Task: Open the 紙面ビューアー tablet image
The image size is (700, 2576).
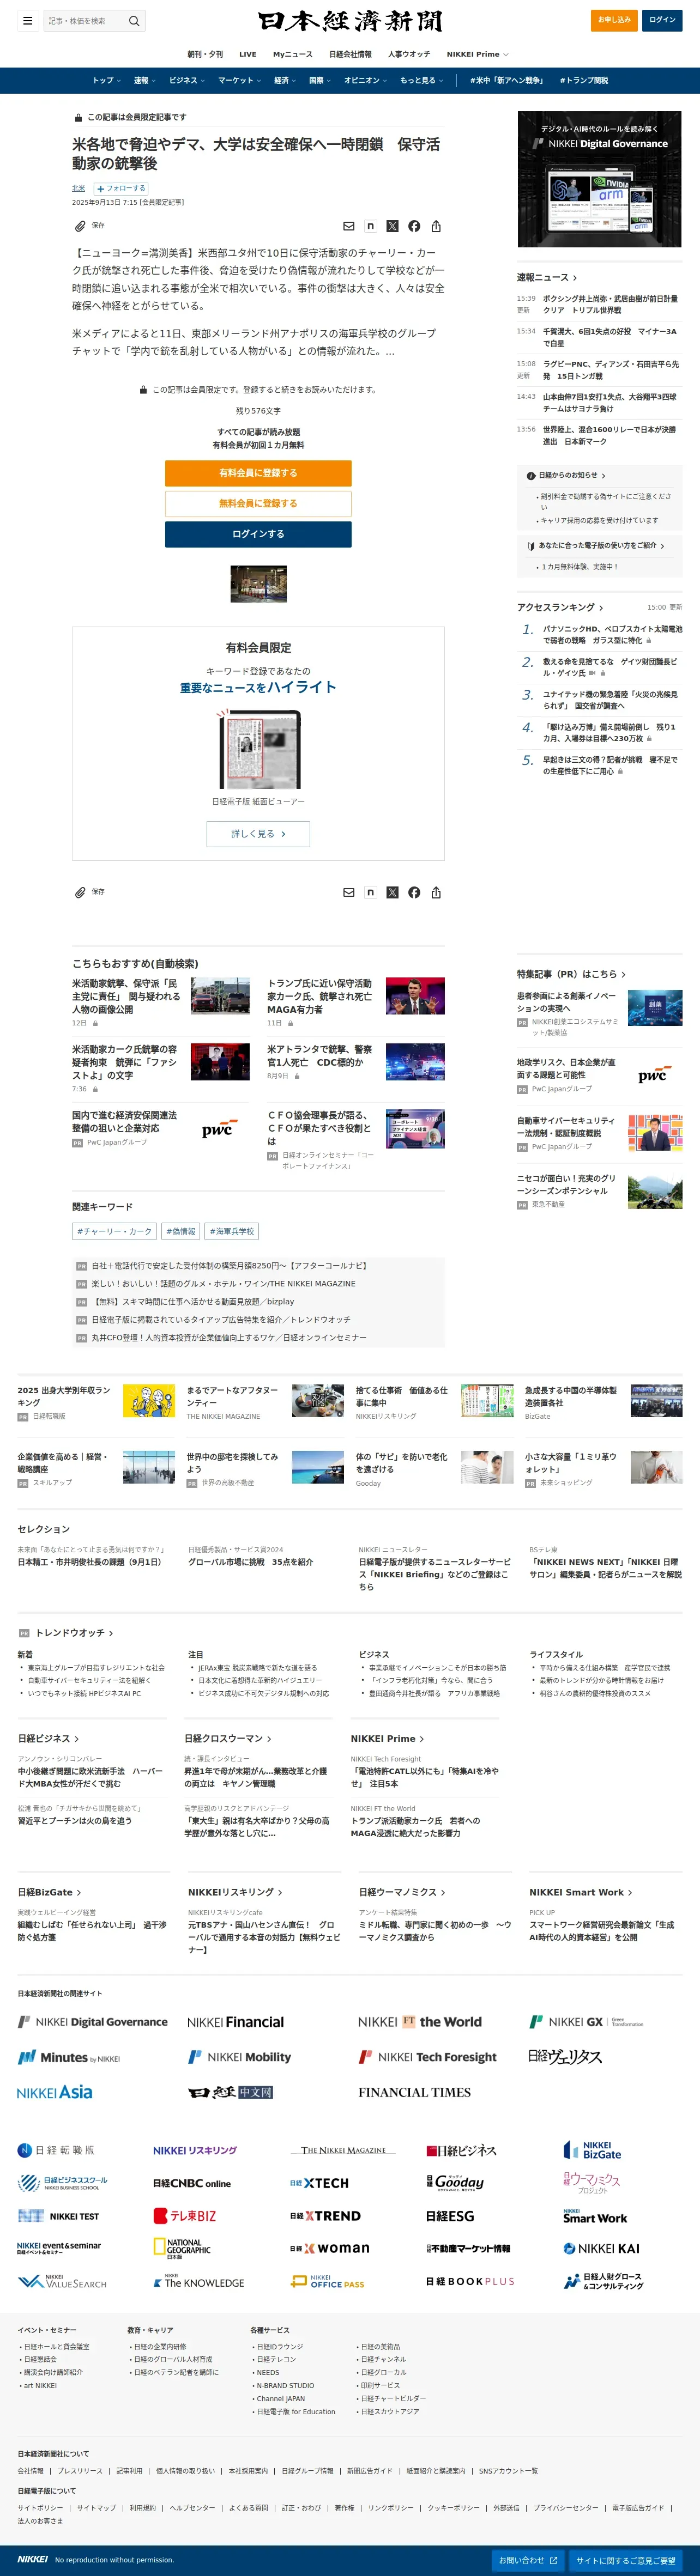Action: click(x=258, y=750)
